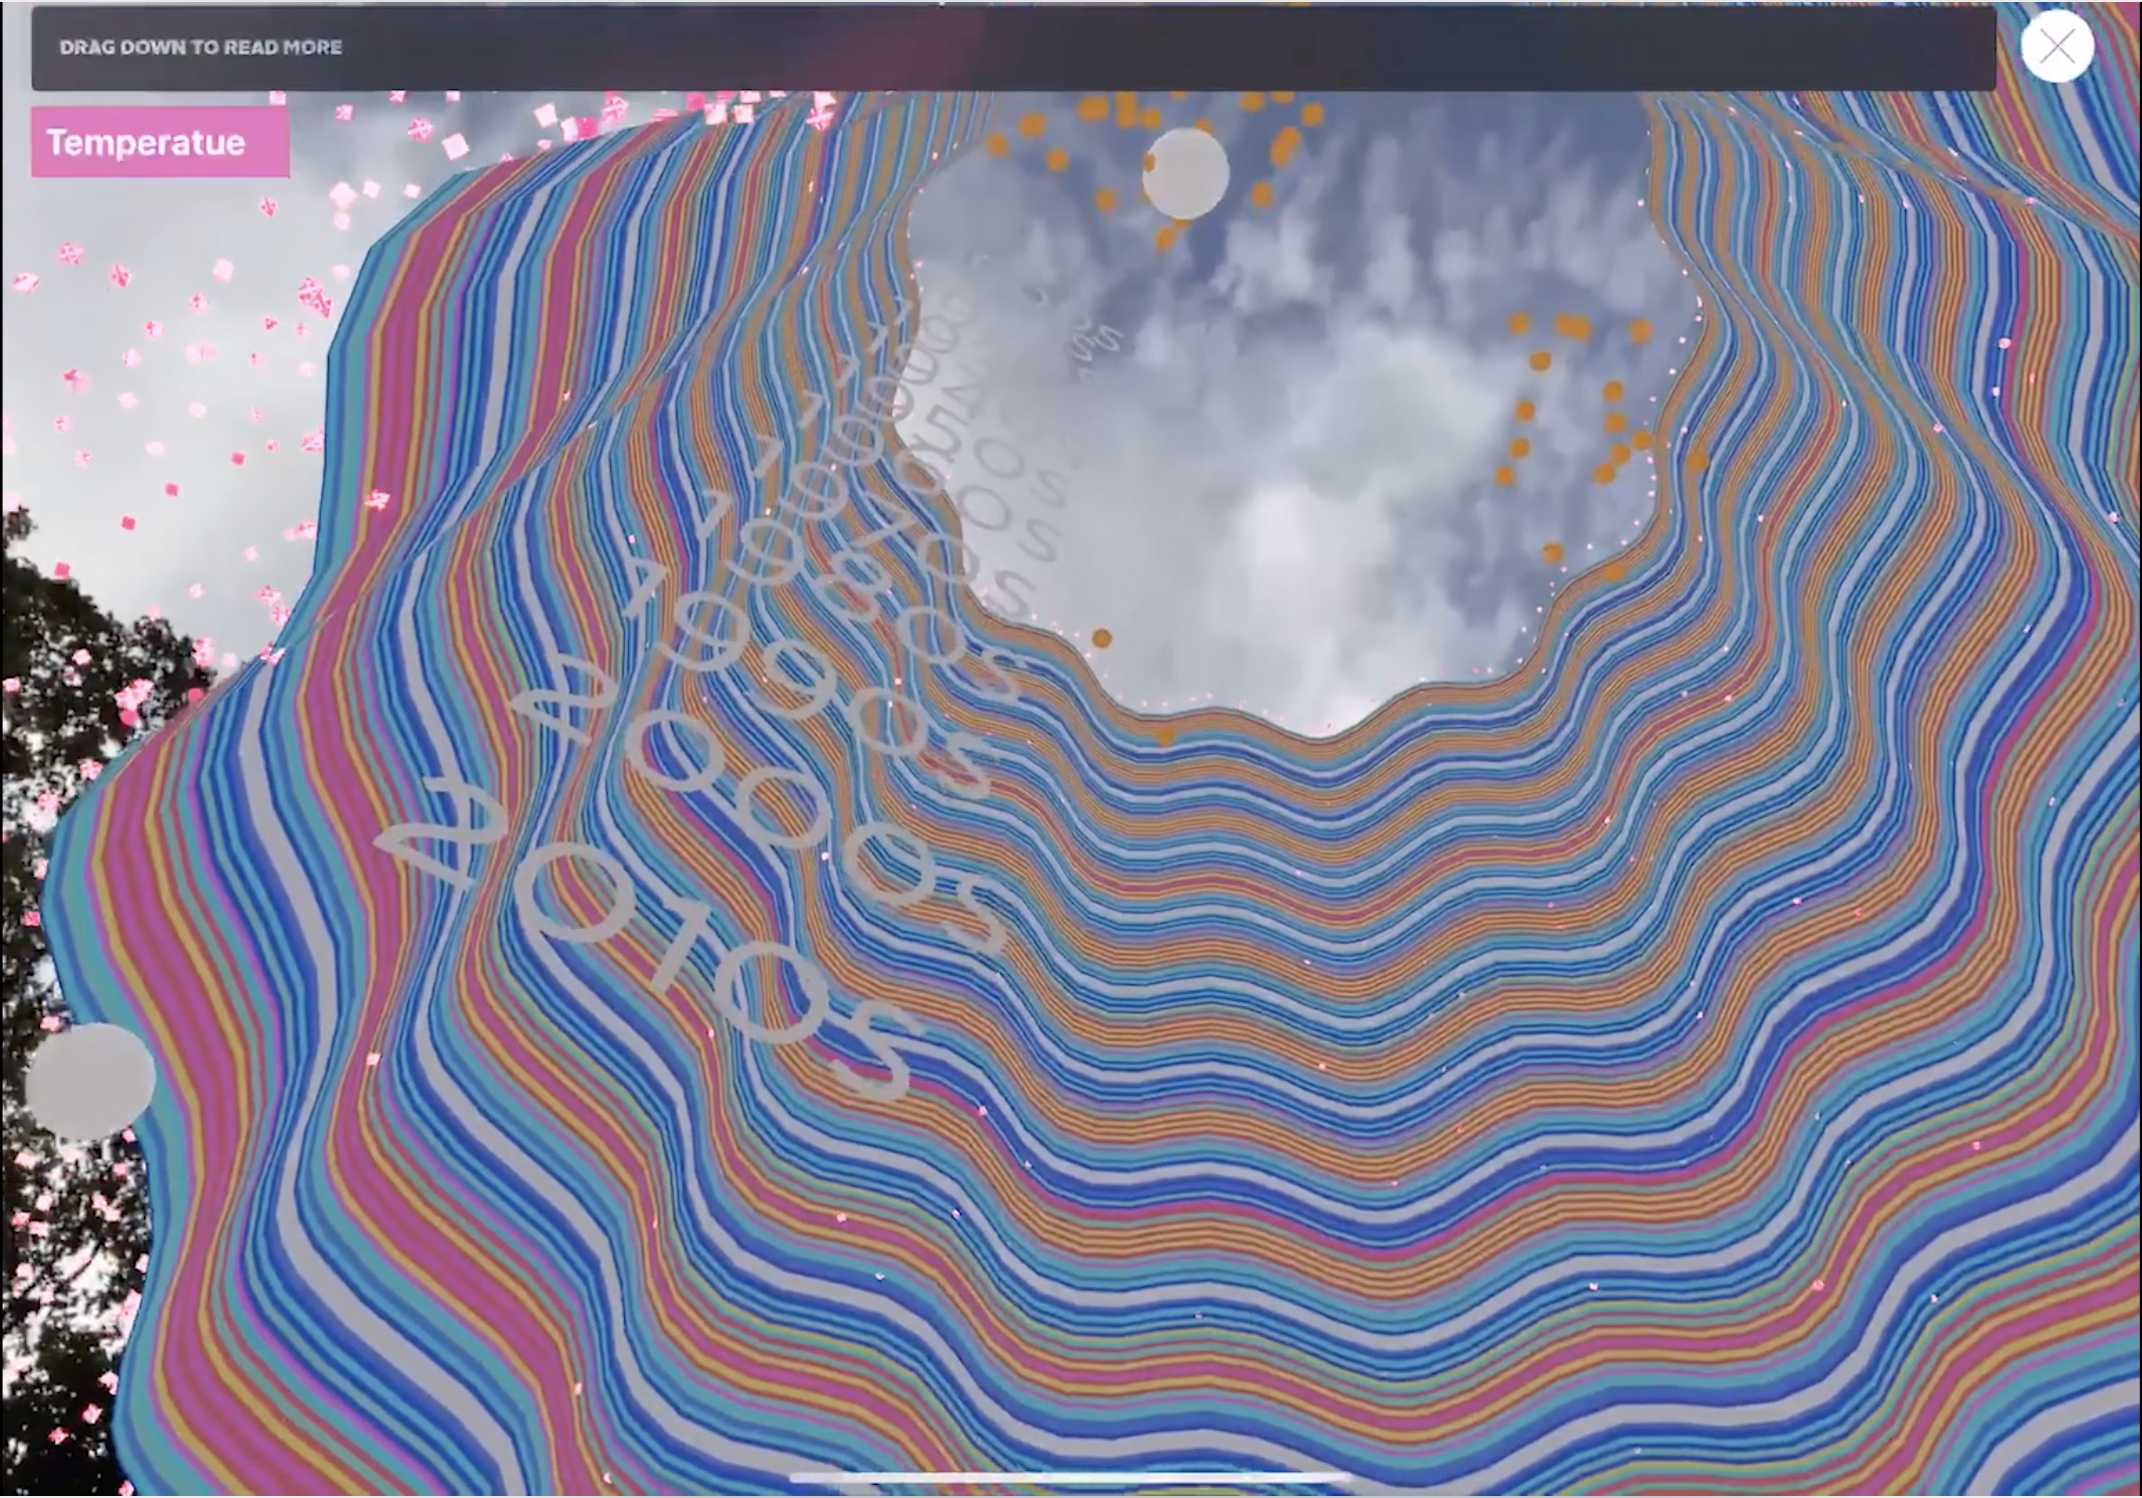Tap the pink Temperatue label button
2142x1498 pixels.
(x=160, y=143)
